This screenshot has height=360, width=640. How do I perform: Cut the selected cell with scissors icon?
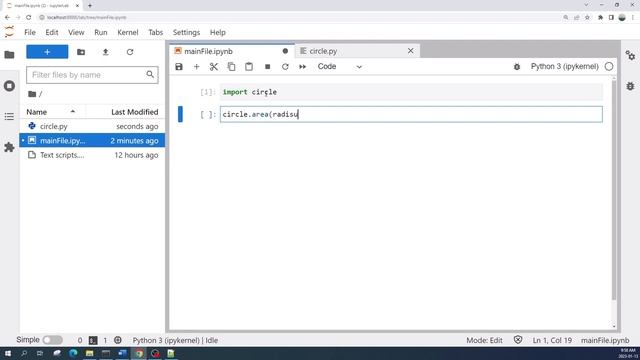[x=214, y=67]
